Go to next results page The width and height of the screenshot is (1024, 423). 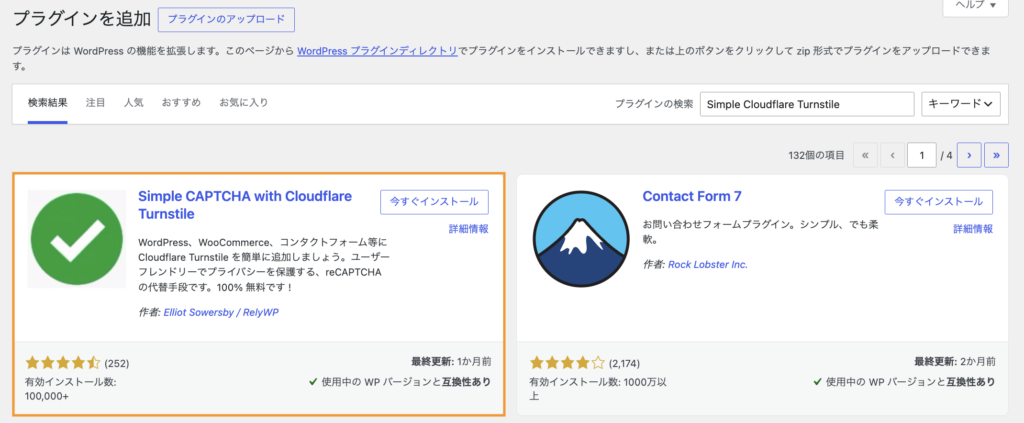pos(969,155)
